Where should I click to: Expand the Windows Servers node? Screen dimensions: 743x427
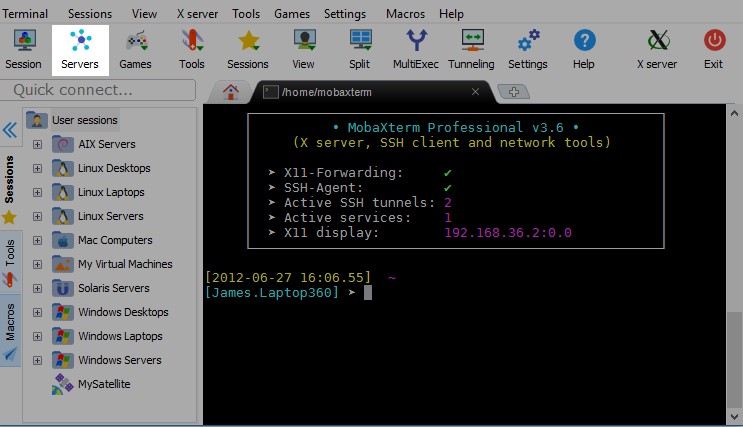(37, 360)
